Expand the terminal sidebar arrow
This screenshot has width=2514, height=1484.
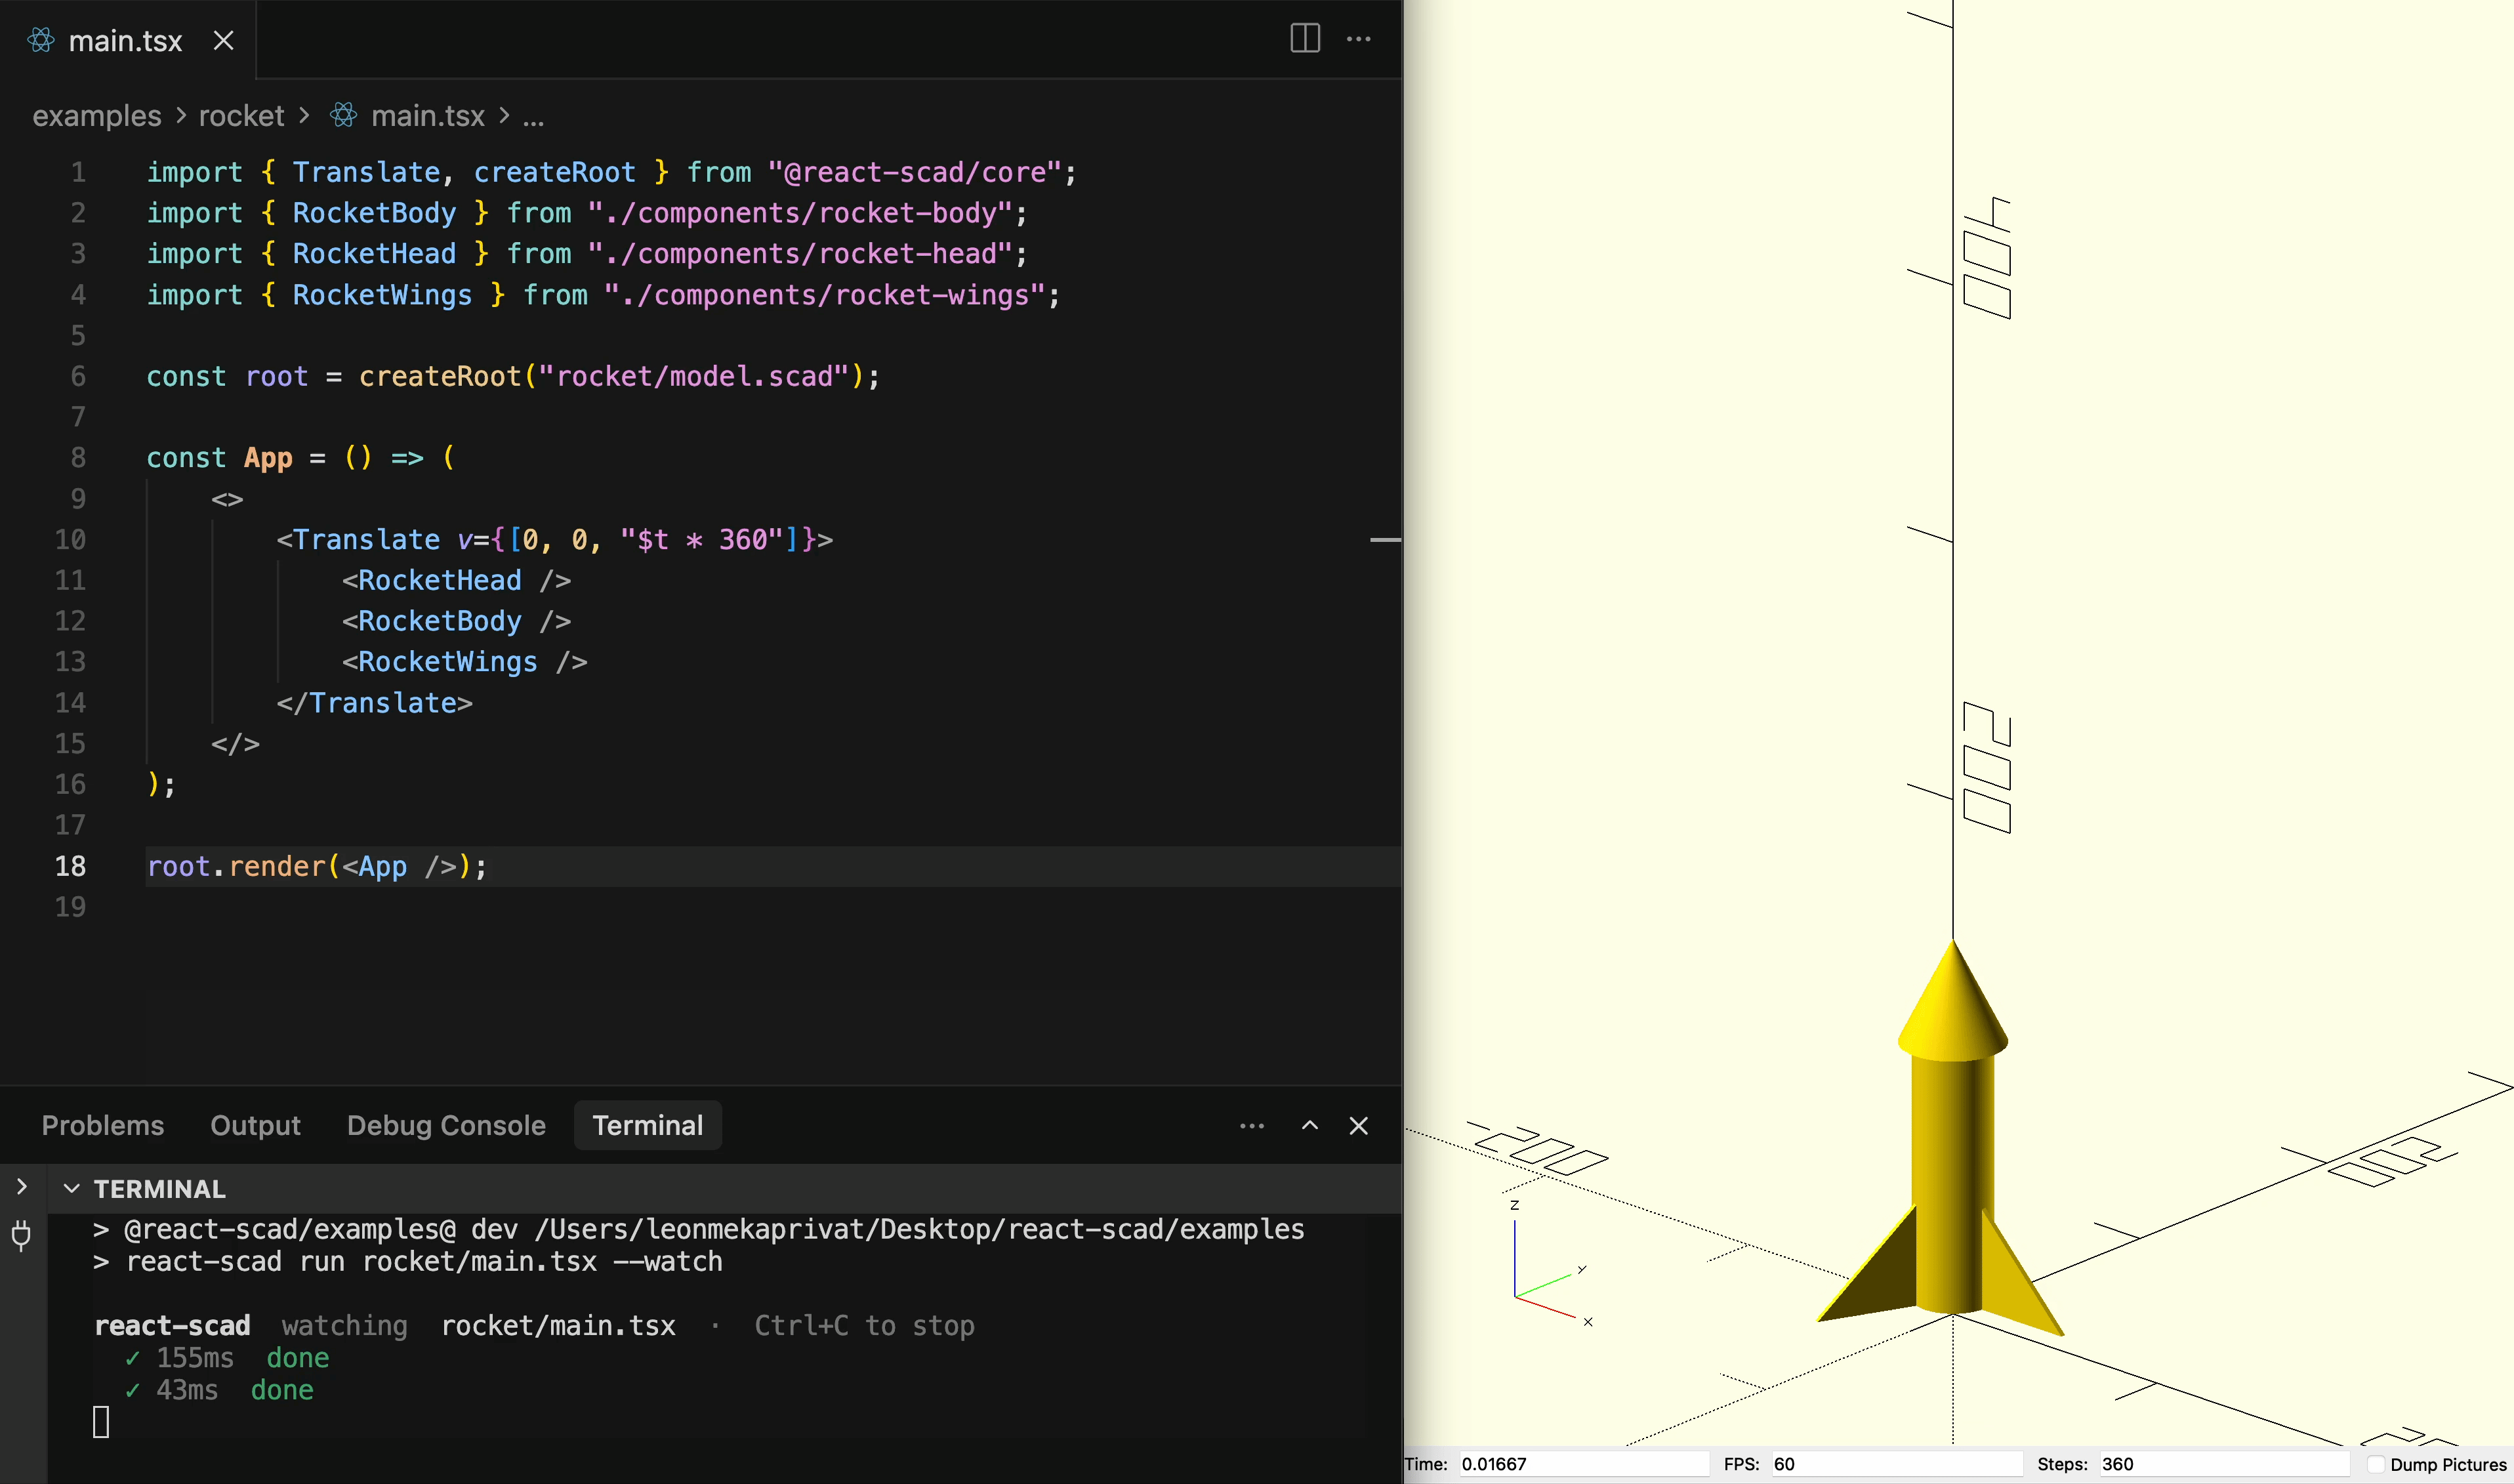coord(21,1186)
